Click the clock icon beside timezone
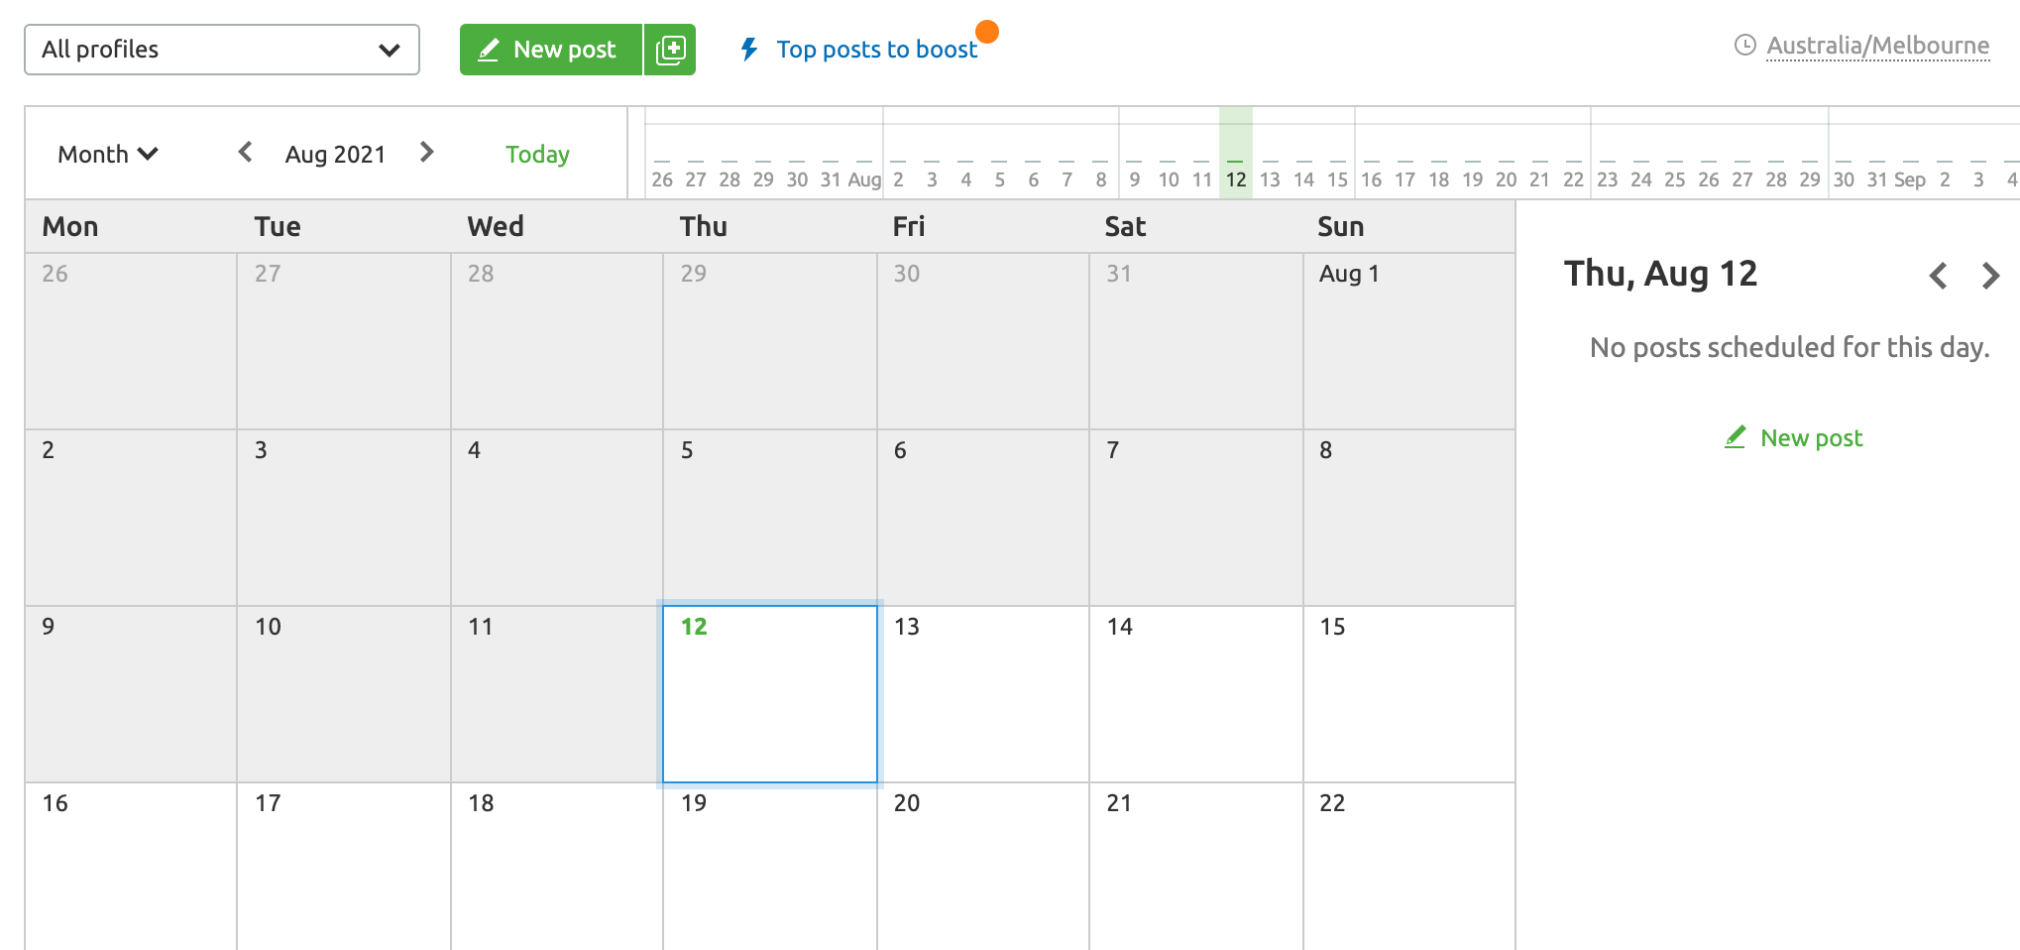 1745,45
